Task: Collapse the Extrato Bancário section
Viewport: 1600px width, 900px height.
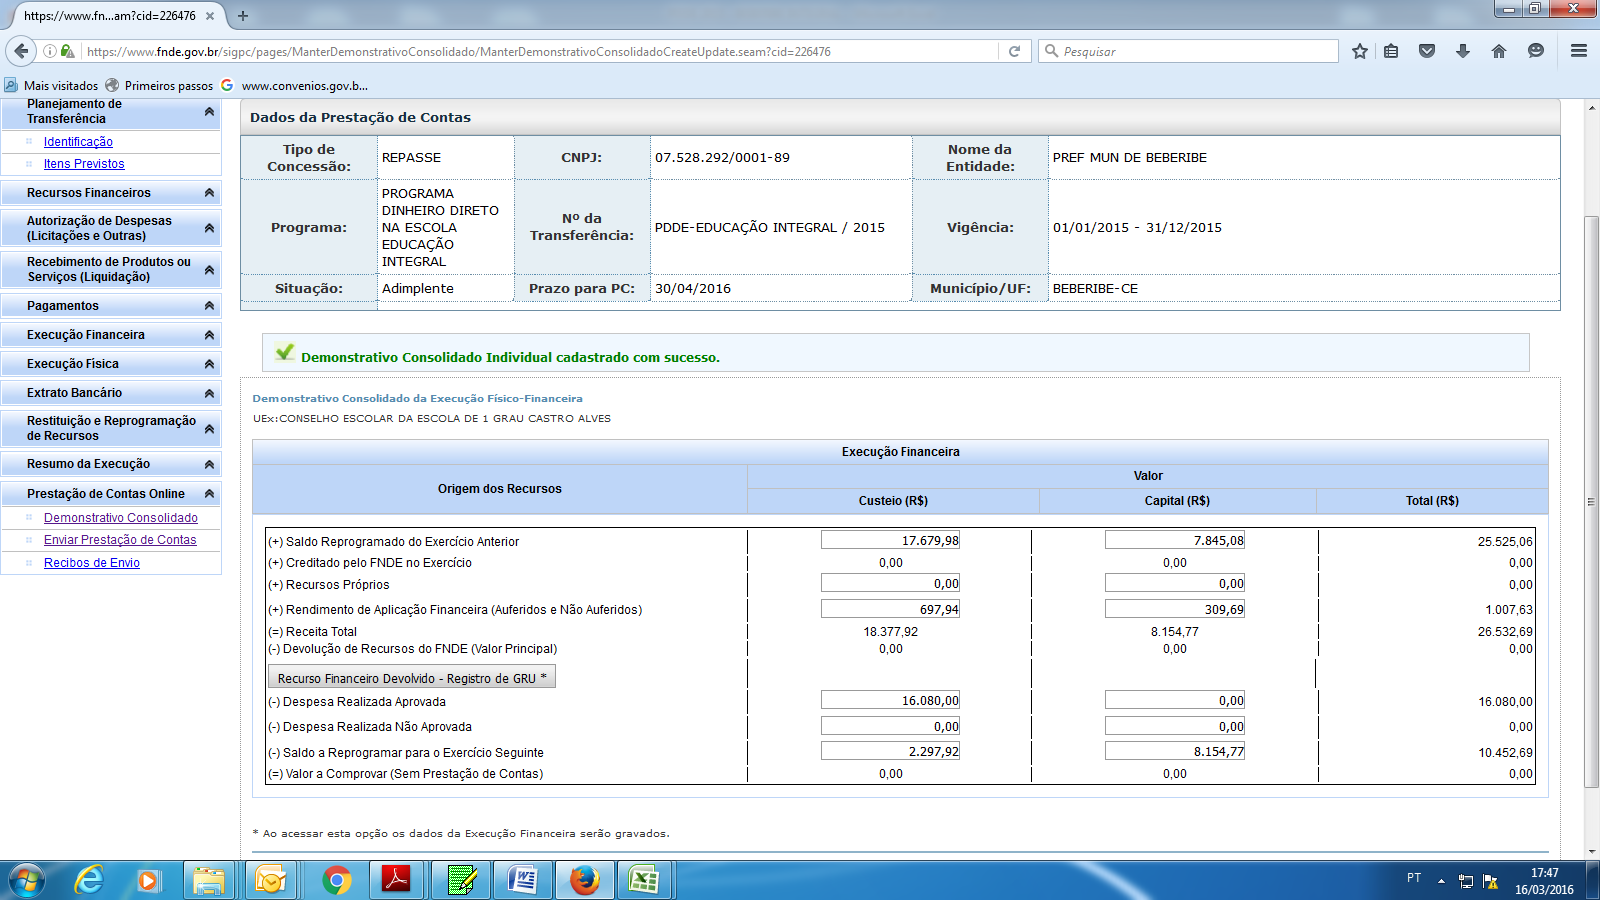Action: (x=209, y=393)
